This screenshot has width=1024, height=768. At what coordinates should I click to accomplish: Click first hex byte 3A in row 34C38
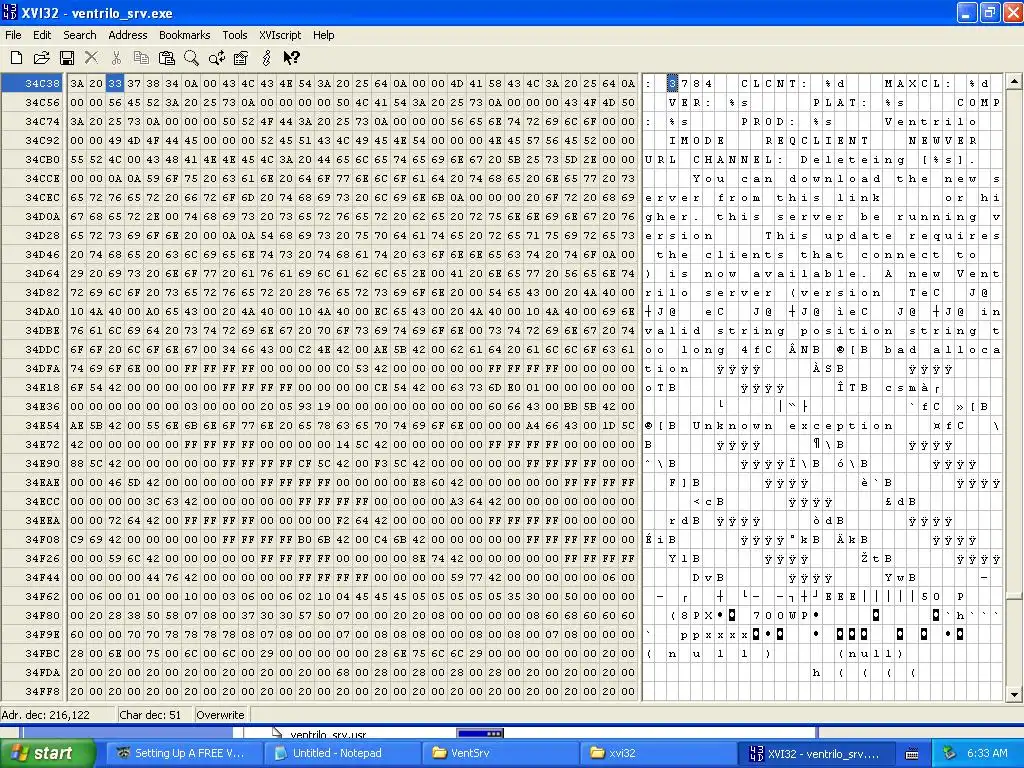pos(77,83)
